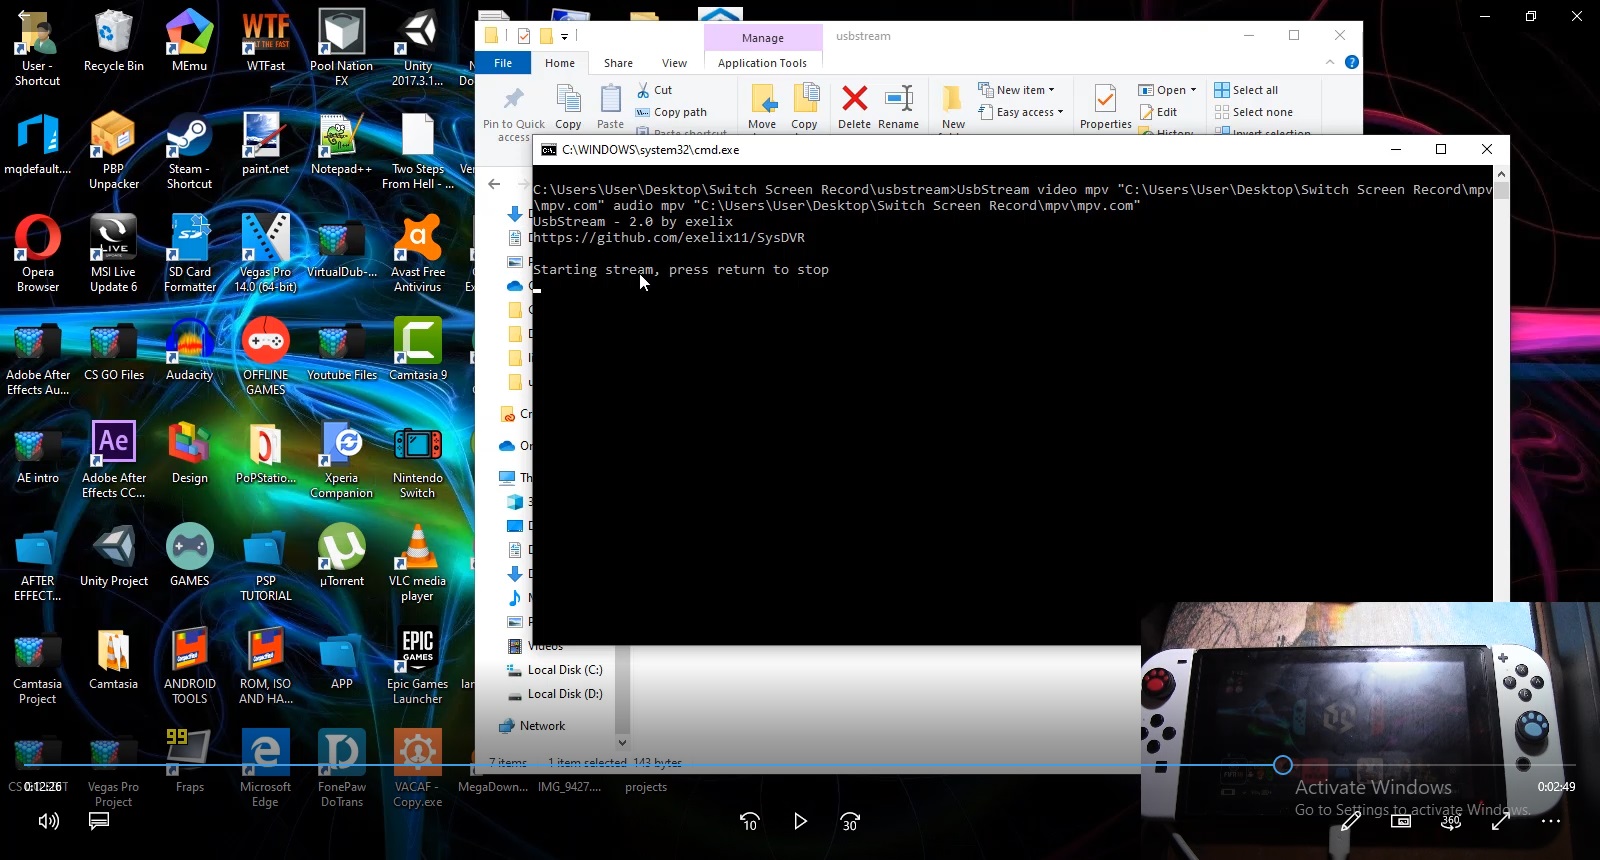Image resolution: width=1600 pixels, height=860 pixels.
Task: Open Camtasia 9 desktop icon
Action: point(417,350)
